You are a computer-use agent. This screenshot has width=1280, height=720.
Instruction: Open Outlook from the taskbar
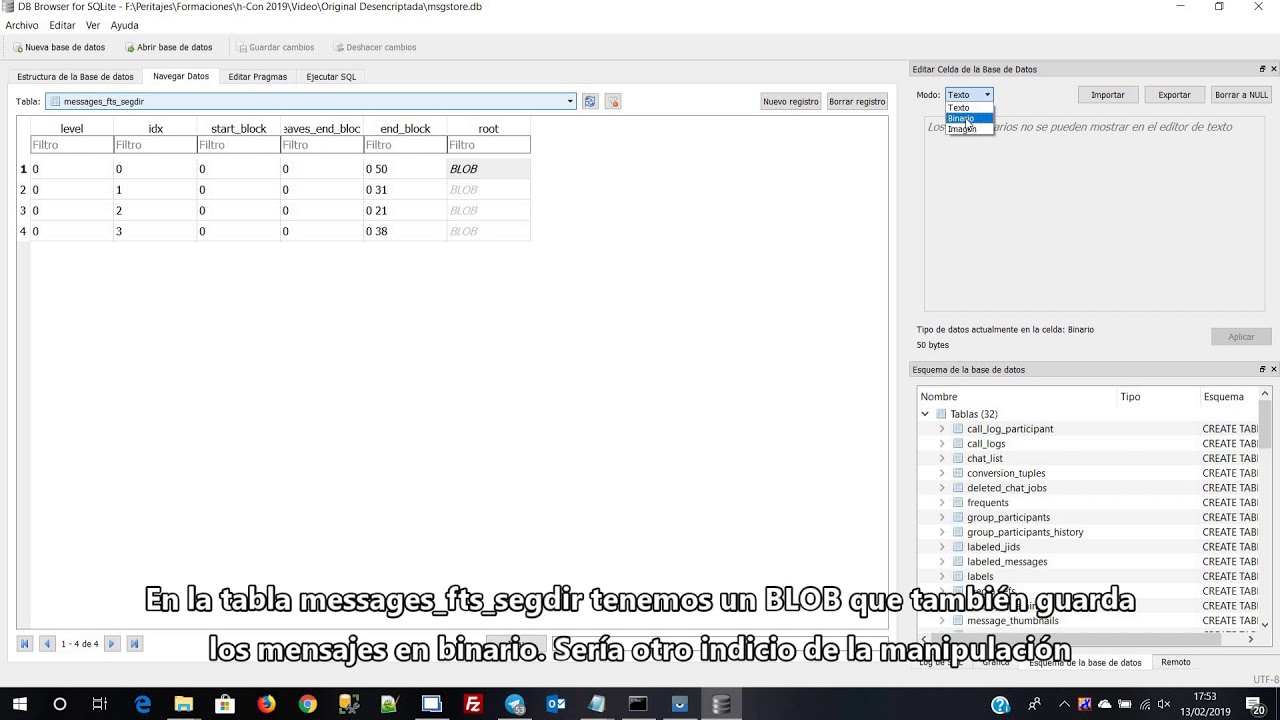tap(556, 704)
